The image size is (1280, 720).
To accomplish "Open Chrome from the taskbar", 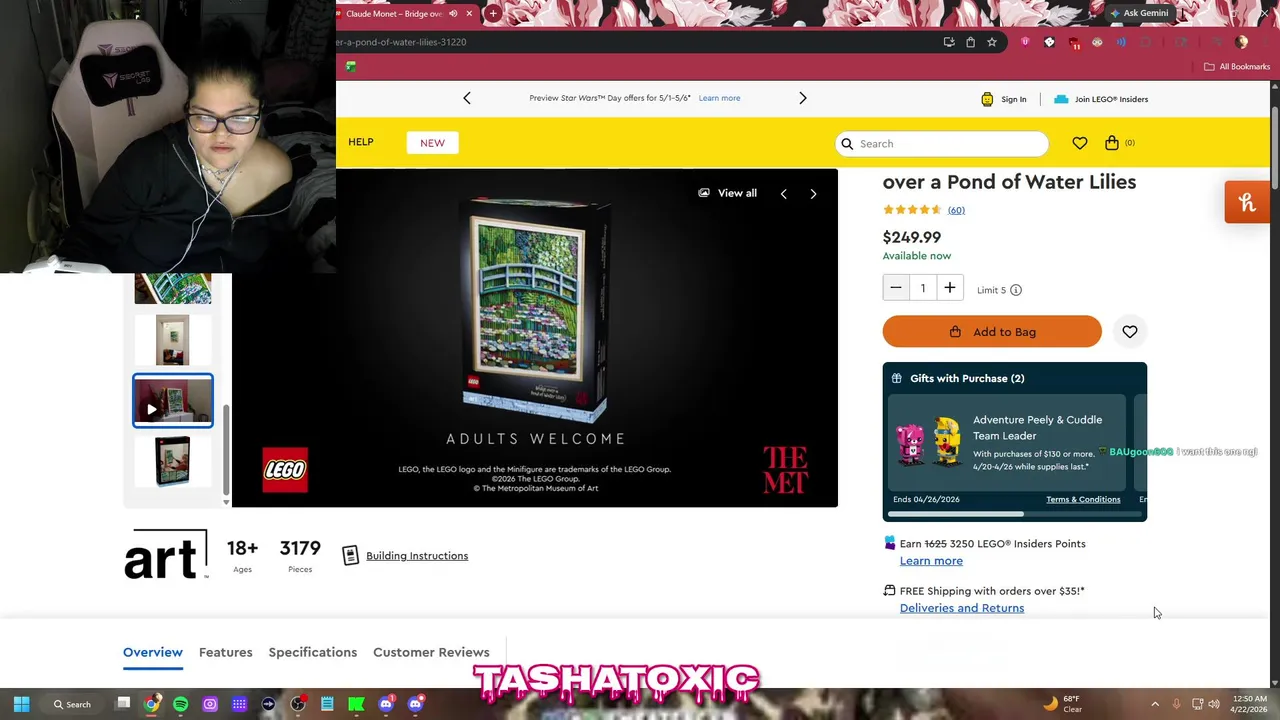I will pos(152,704).
